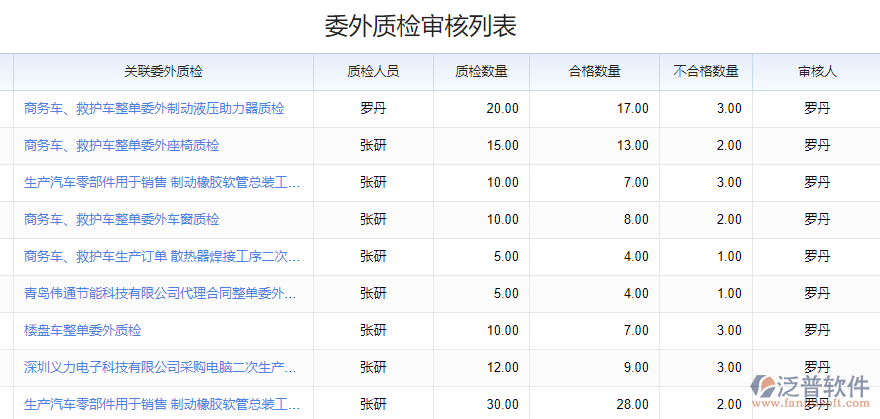Image resolution: width=880 pixels, height=419 pixels.
Task: Select 质检人员 张研 in 座椅质检 row
Action: (x=373, y=145)
